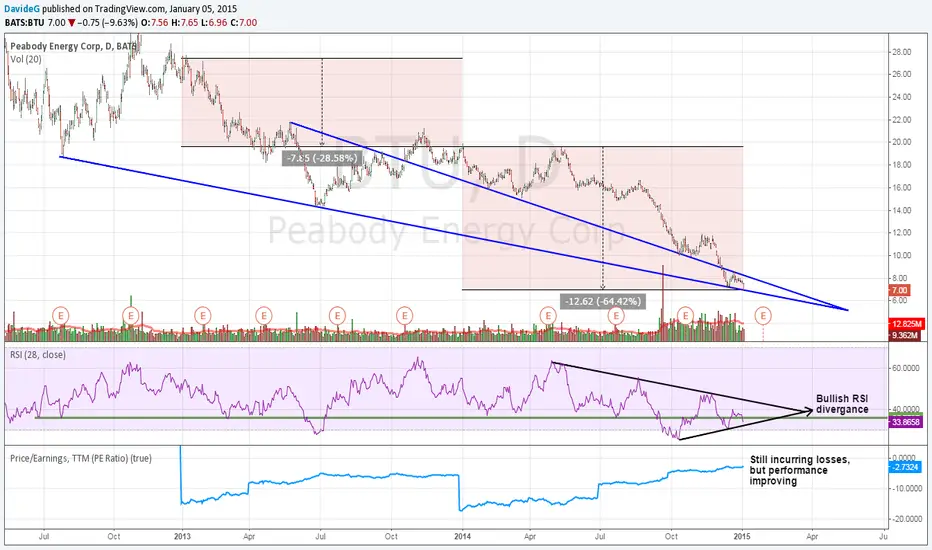Click the 16.00 price axis label

[x=901, y=187]
